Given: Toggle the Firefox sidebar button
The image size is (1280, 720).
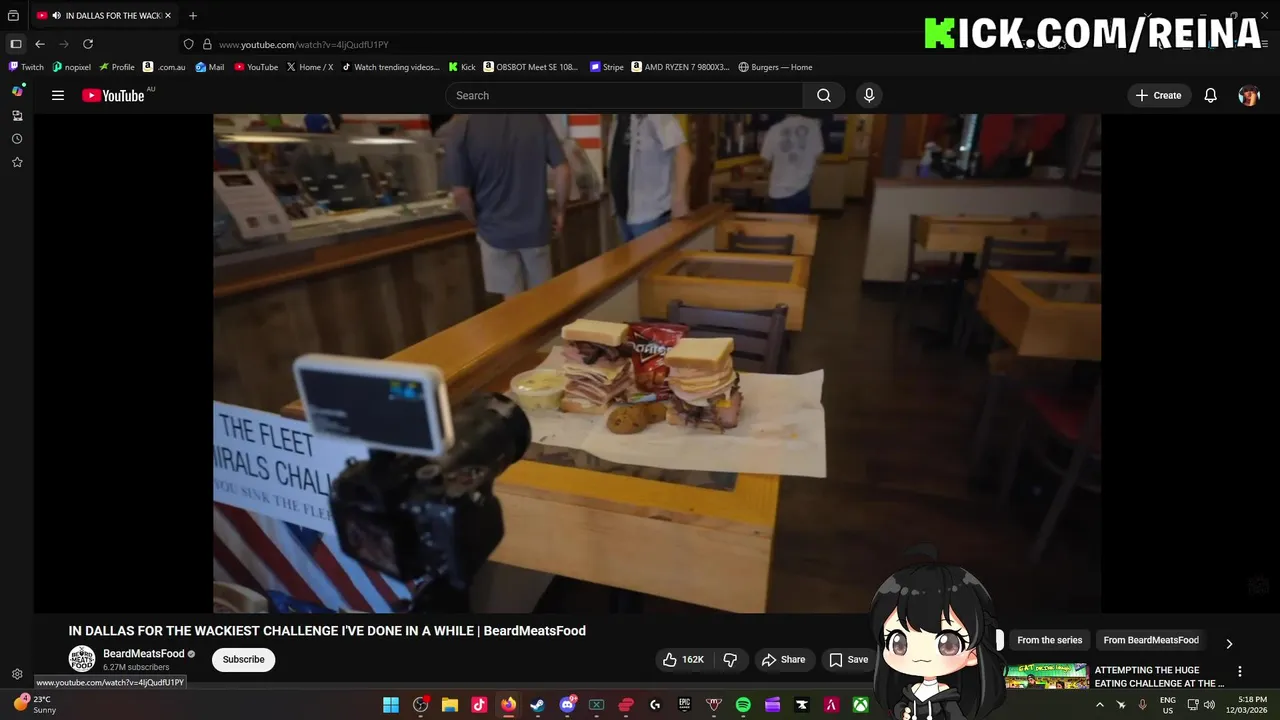Looking at the screenshot, I should click(16, 44).
